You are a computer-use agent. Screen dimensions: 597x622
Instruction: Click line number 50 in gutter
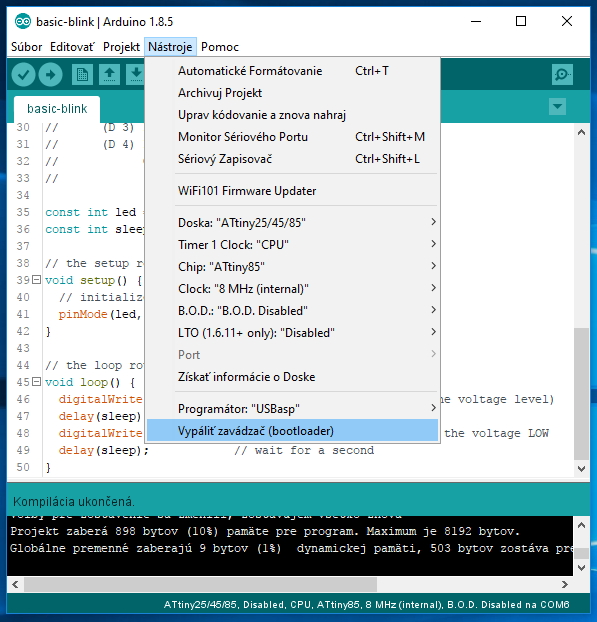click(x=23, y=467)
